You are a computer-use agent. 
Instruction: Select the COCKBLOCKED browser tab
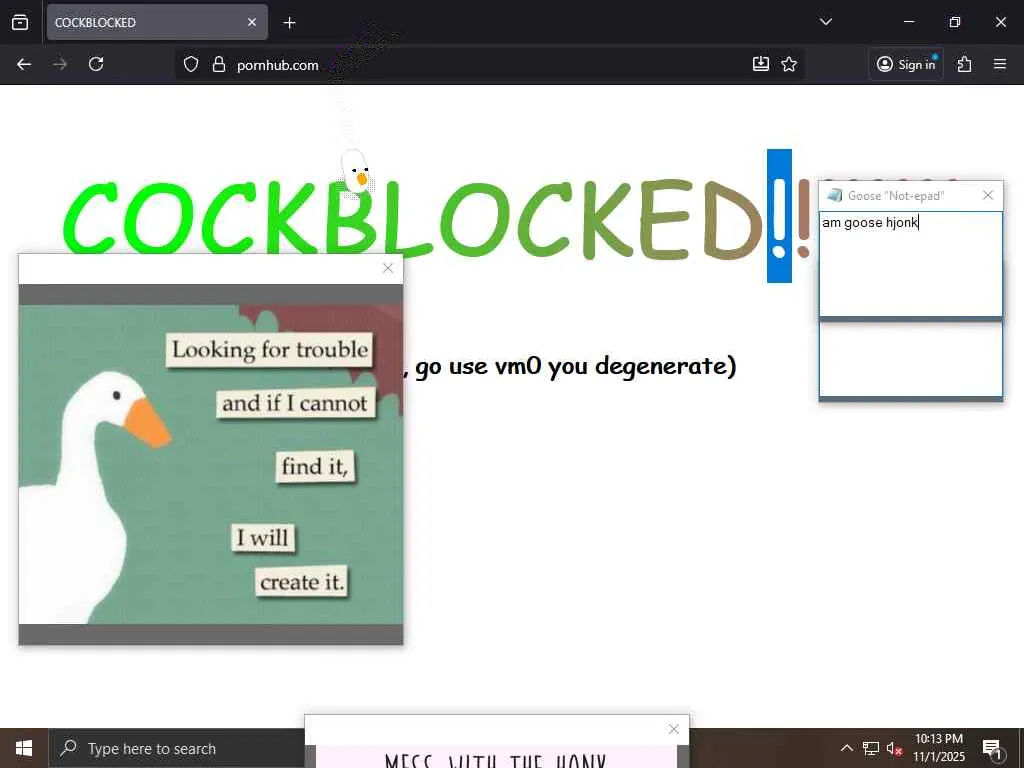pos(157,22)
